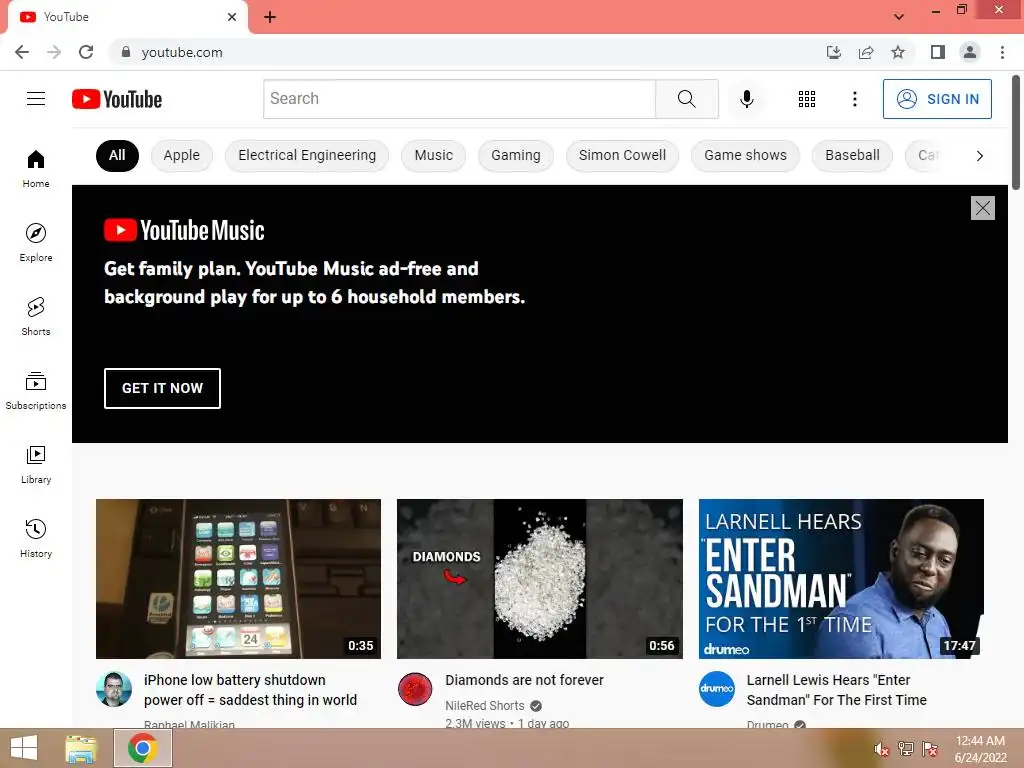The image size is (1024, 768).
Task: Select the Apple chip
Action: pyautogui.click(x=182, y=155)
